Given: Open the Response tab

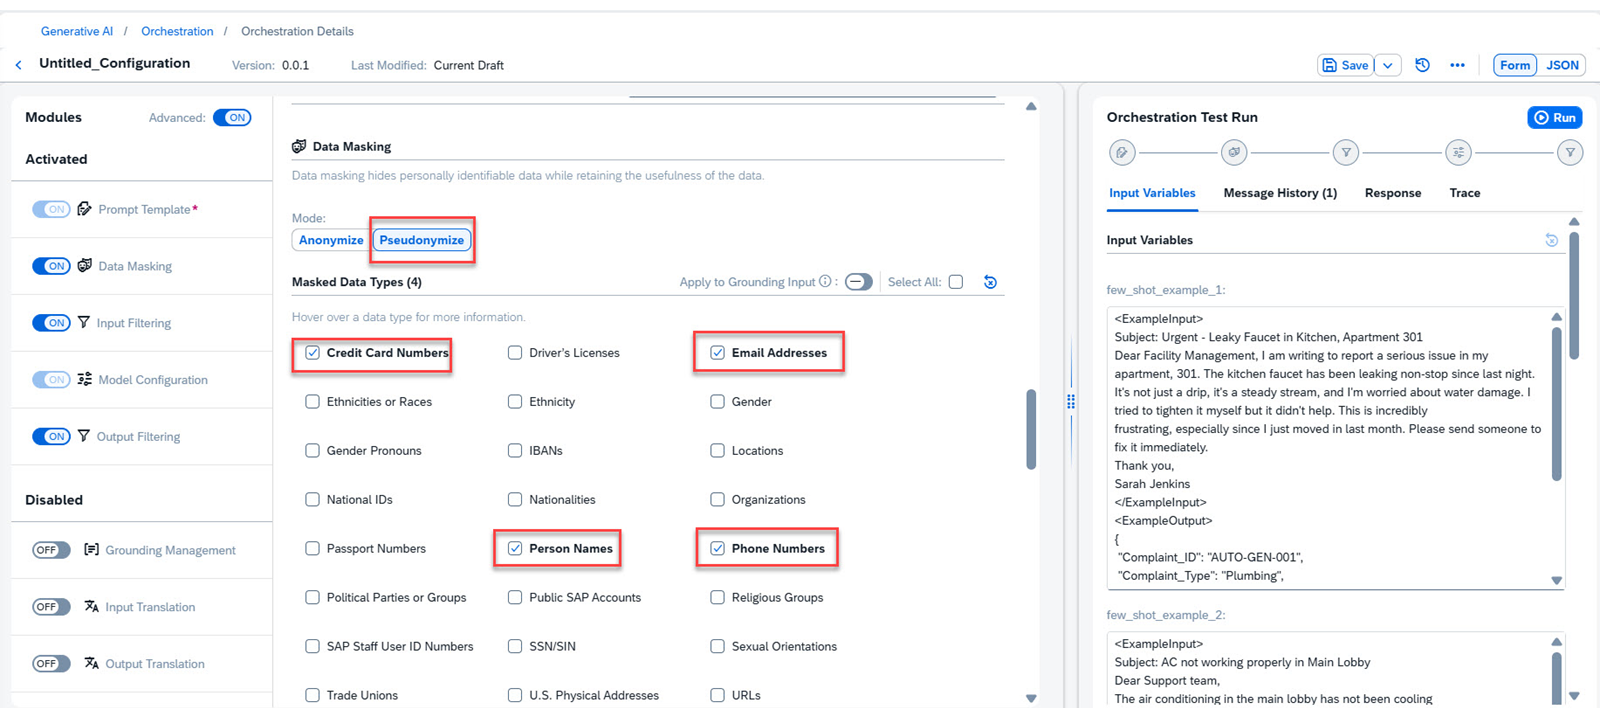Looking at the screenshot, I should (x=1393, y=193).
